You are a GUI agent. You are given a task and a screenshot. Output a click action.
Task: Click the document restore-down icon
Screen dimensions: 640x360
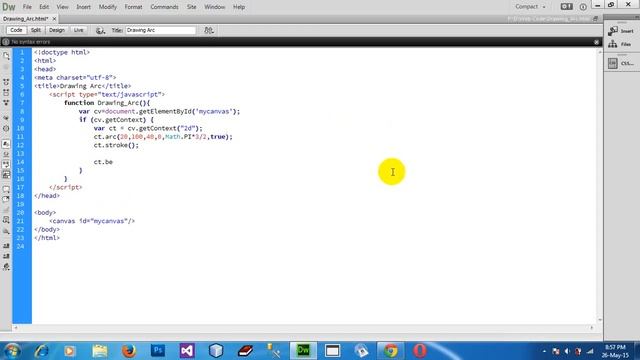point(596,19)
